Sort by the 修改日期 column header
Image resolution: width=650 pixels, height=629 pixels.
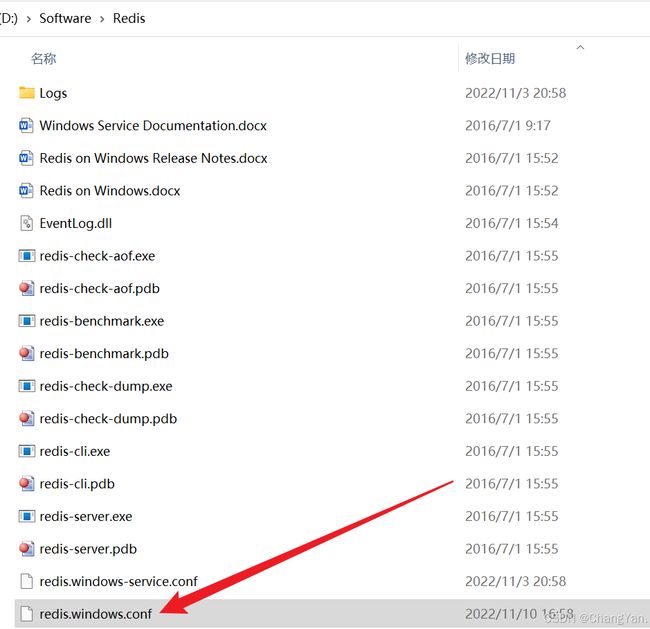pos(490,58)
